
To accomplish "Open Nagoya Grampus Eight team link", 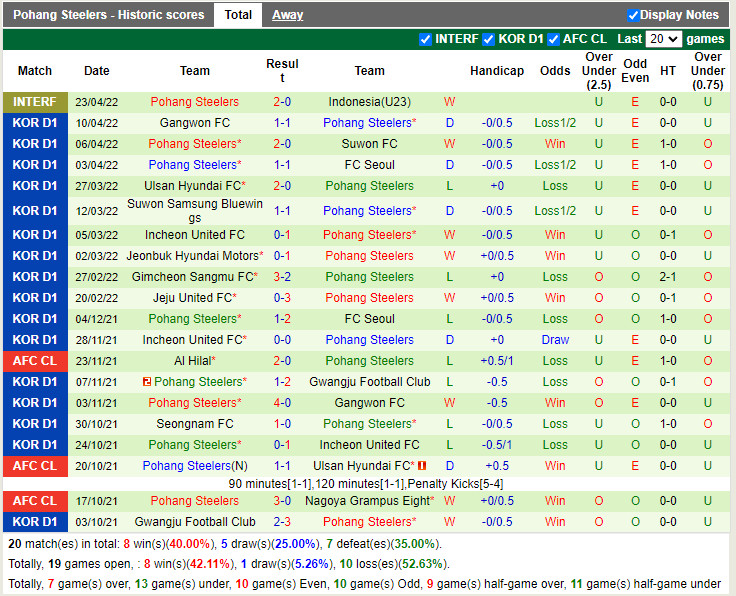I will click(x=369, y=501).
